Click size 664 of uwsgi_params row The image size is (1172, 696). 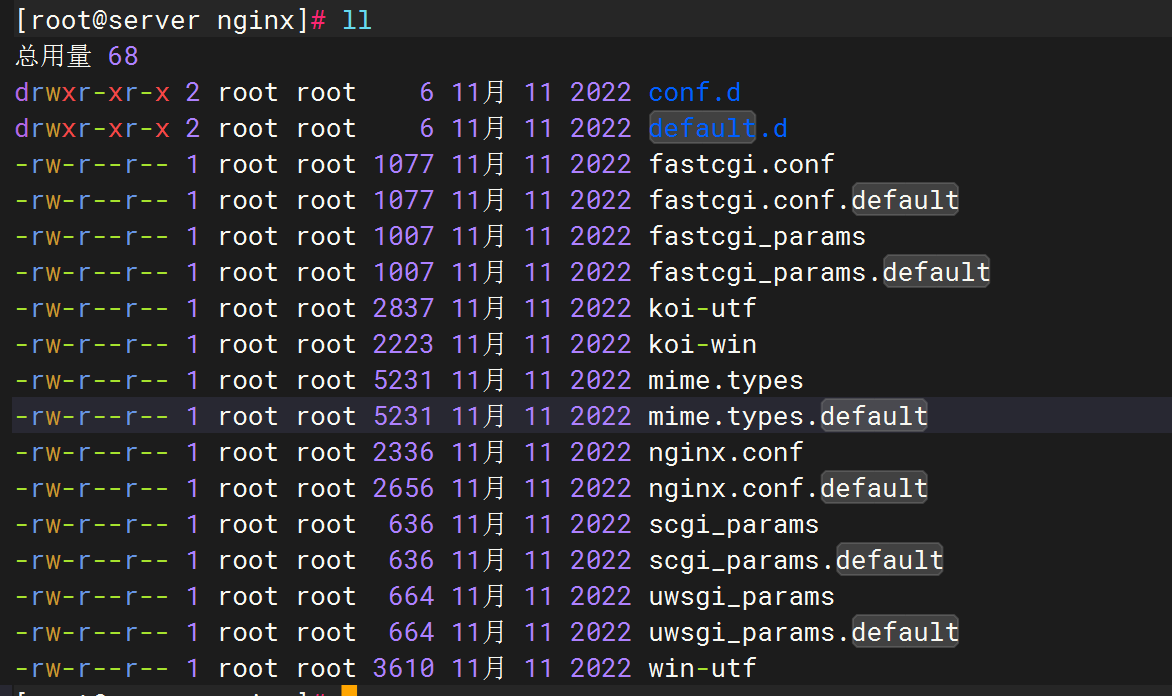[411, 597]
